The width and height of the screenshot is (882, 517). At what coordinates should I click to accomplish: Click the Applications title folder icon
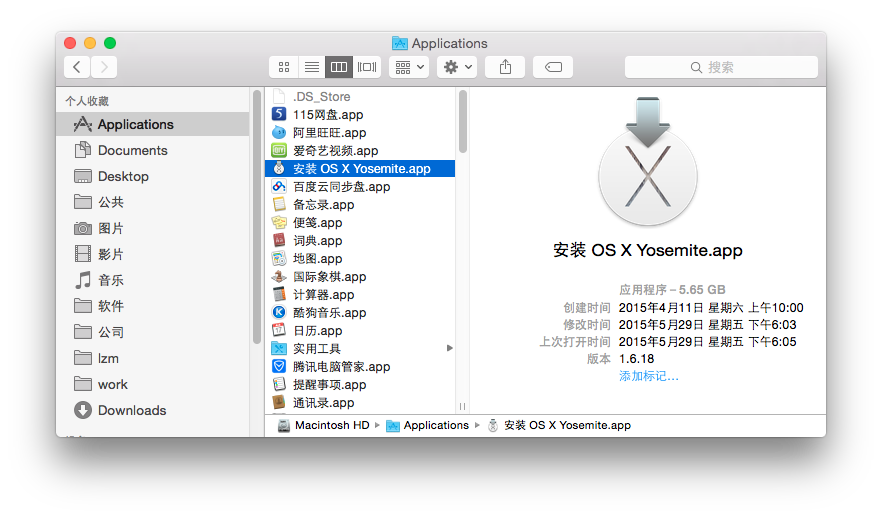400,43
